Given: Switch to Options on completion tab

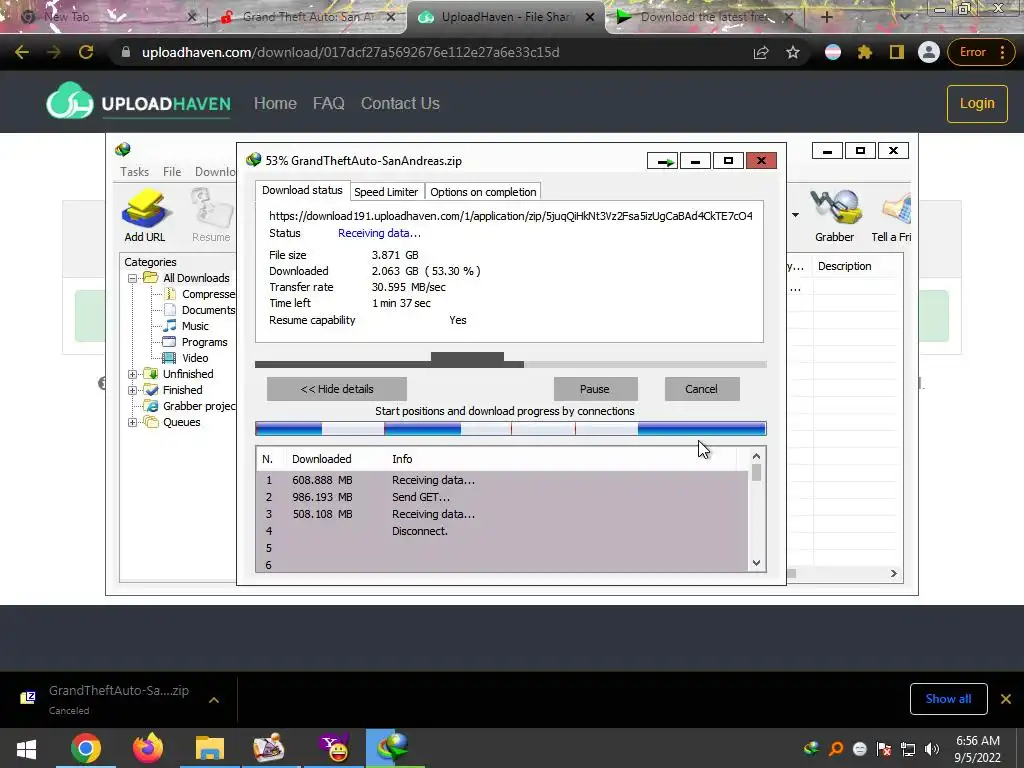Looking at the screenshot, I should point(483,192).
